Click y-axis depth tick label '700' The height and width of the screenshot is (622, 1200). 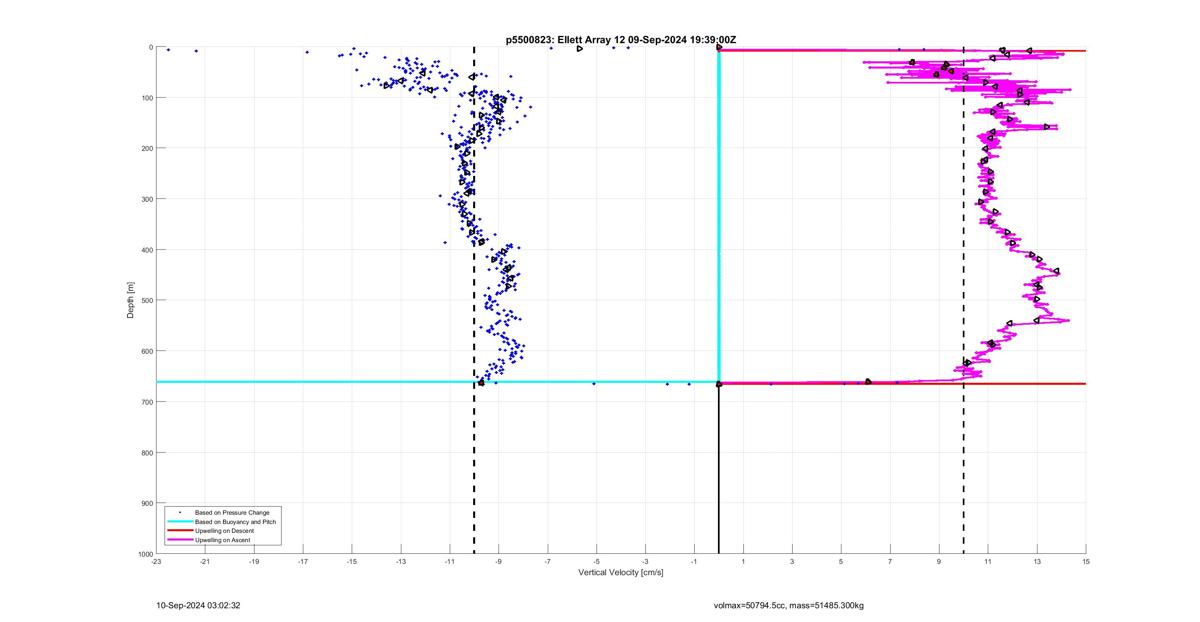point(146,402)
